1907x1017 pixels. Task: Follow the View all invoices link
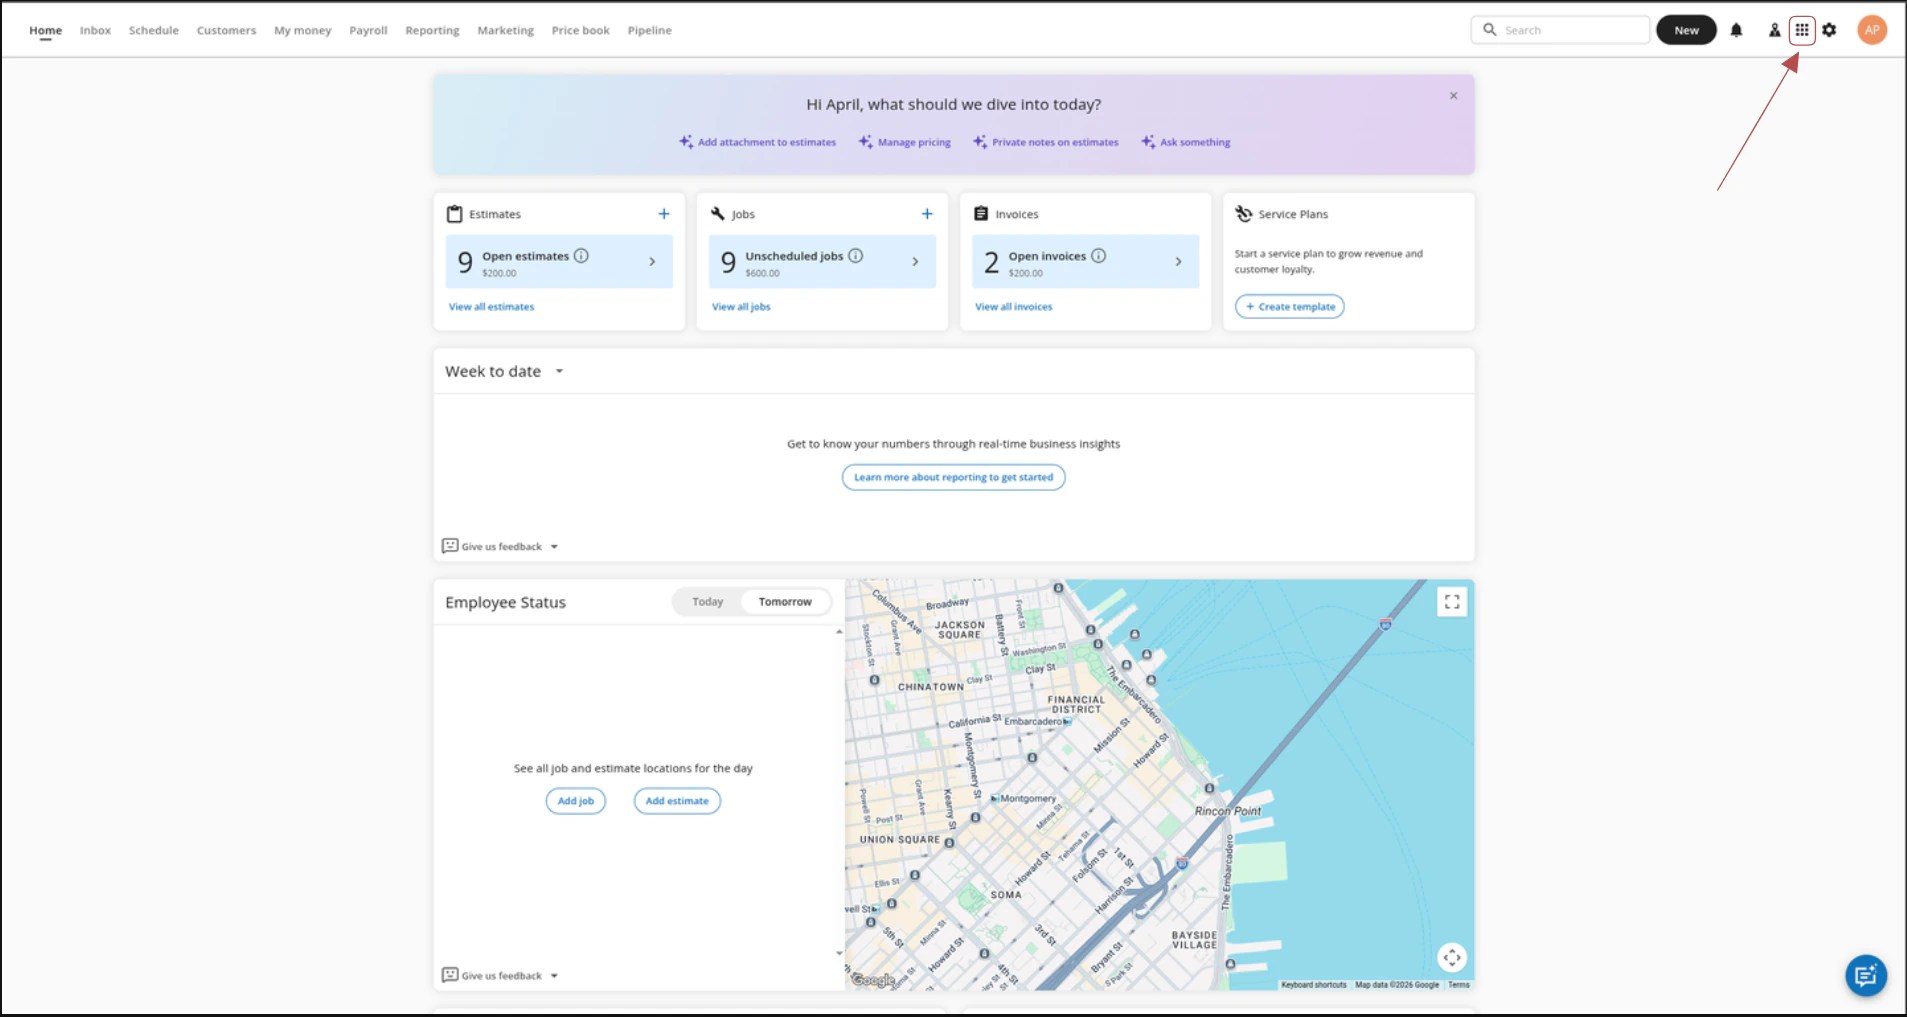click(1013, 307)
